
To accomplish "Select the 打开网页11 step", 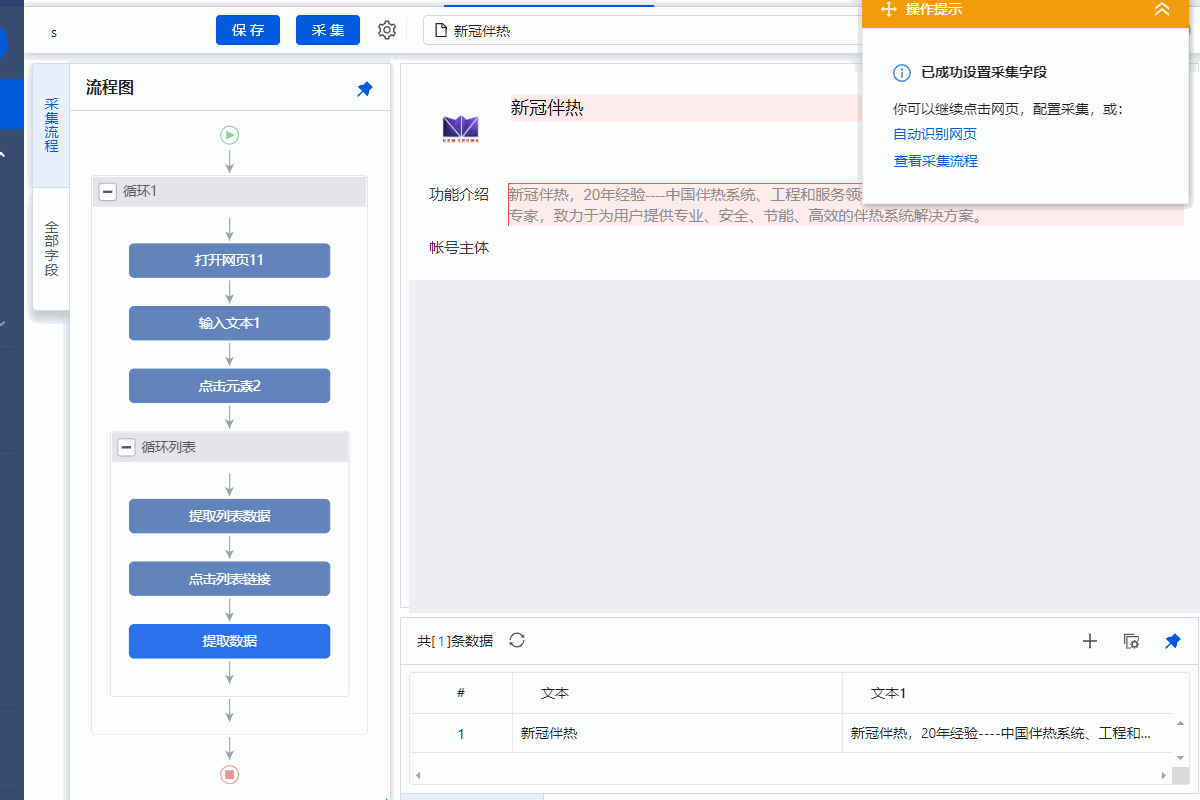I will pyautogui.click(x=229, y=260).
